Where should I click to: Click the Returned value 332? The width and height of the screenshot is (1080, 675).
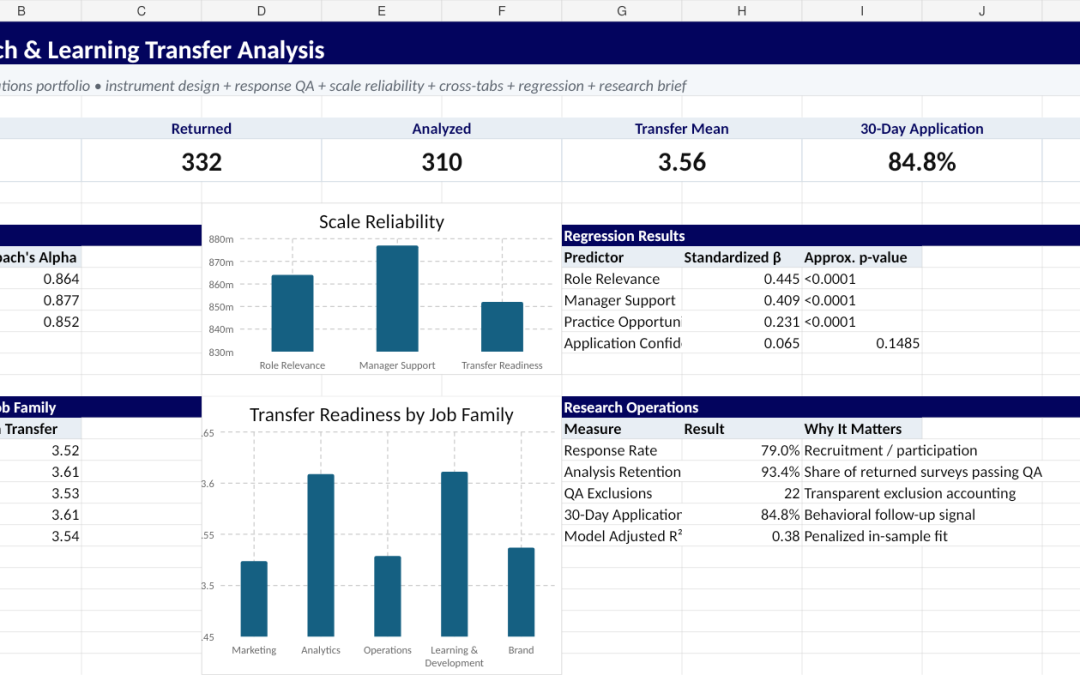click(202, 162)
